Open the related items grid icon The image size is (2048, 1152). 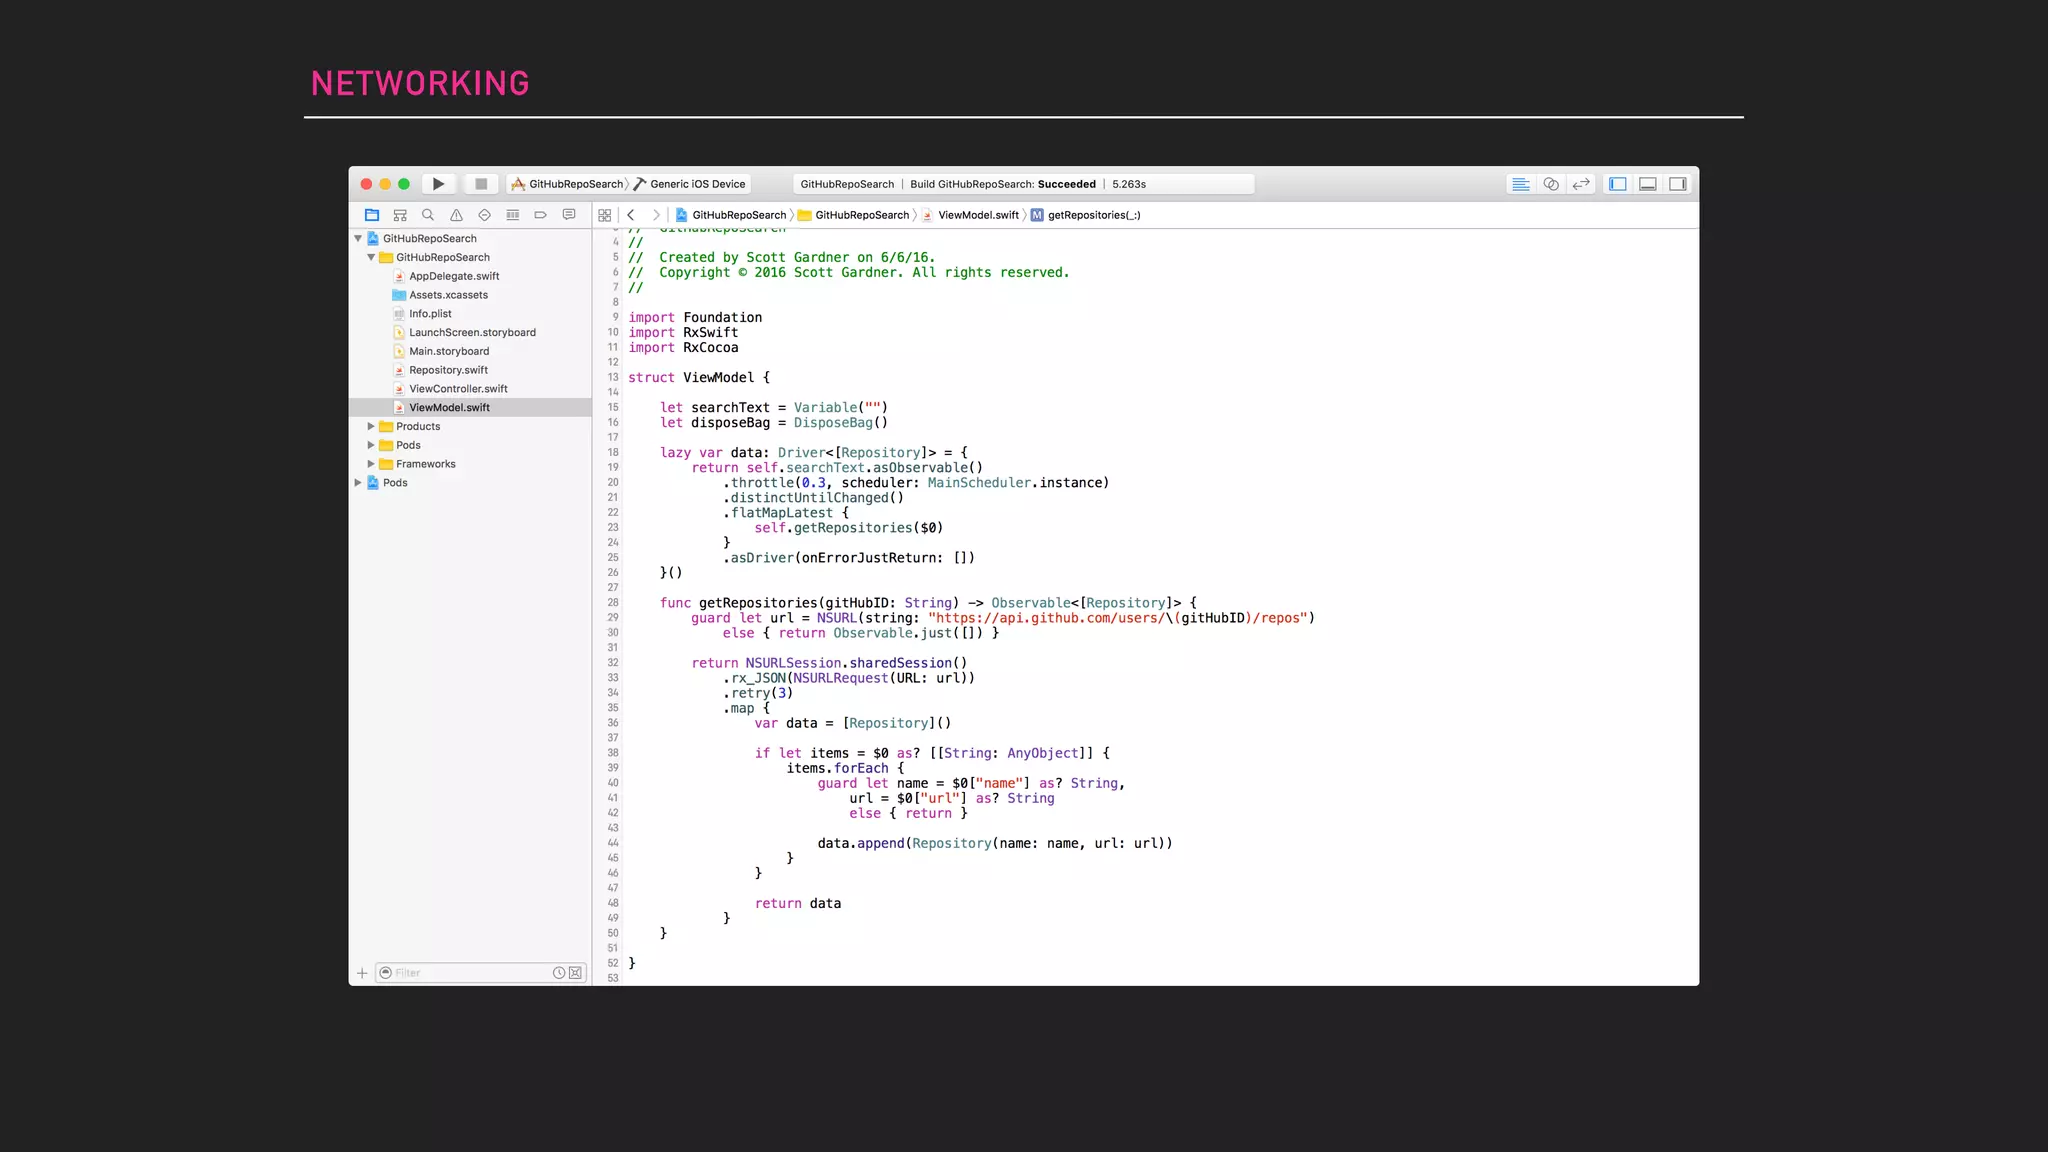[x=604, y=215]
